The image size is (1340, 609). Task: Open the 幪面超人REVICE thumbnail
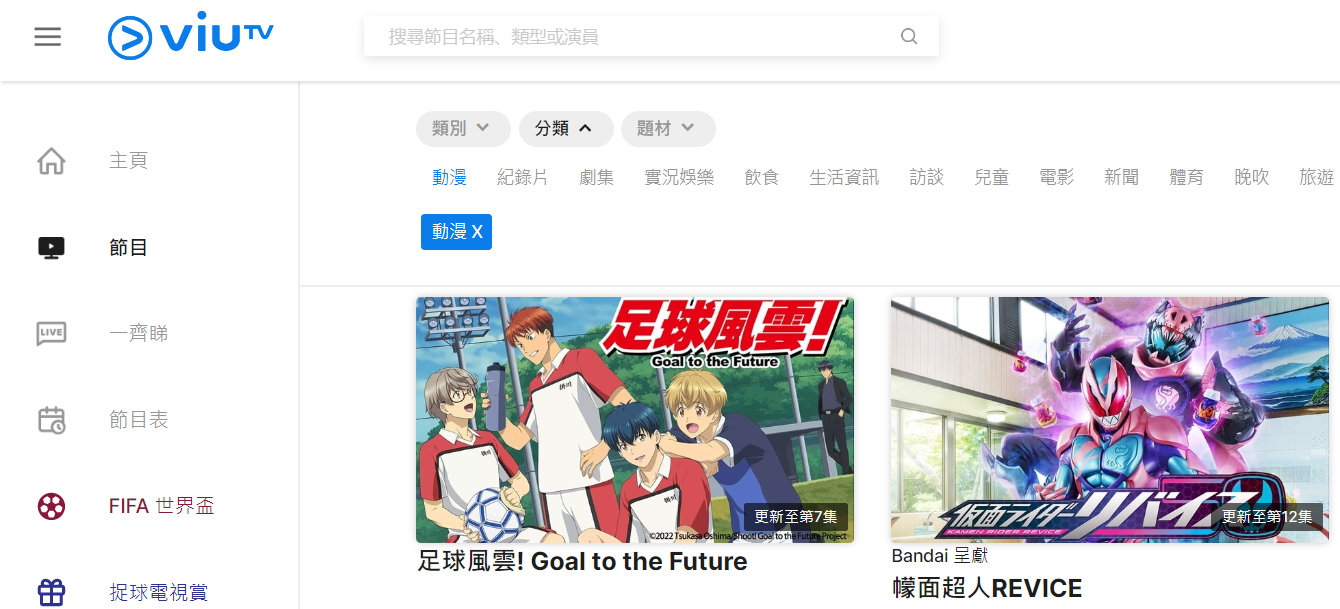click(x=1110, y=420)
